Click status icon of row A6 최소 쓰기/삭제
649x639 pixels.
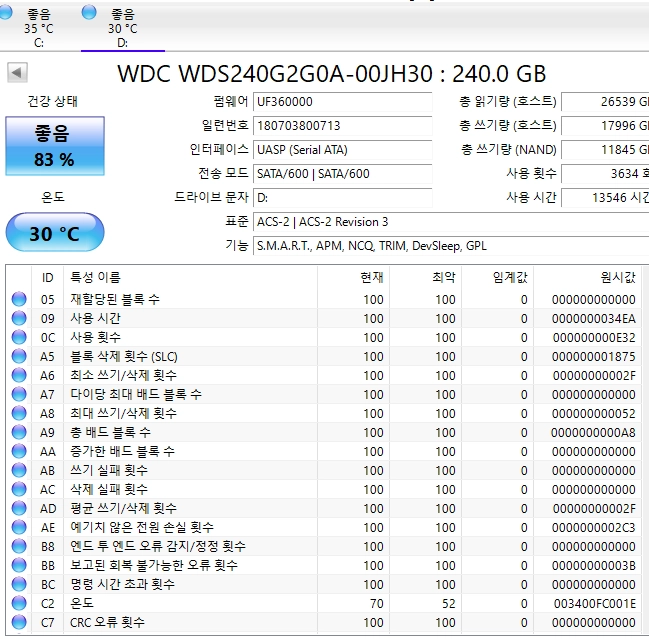pyautogui.click(x=19, y=375)
